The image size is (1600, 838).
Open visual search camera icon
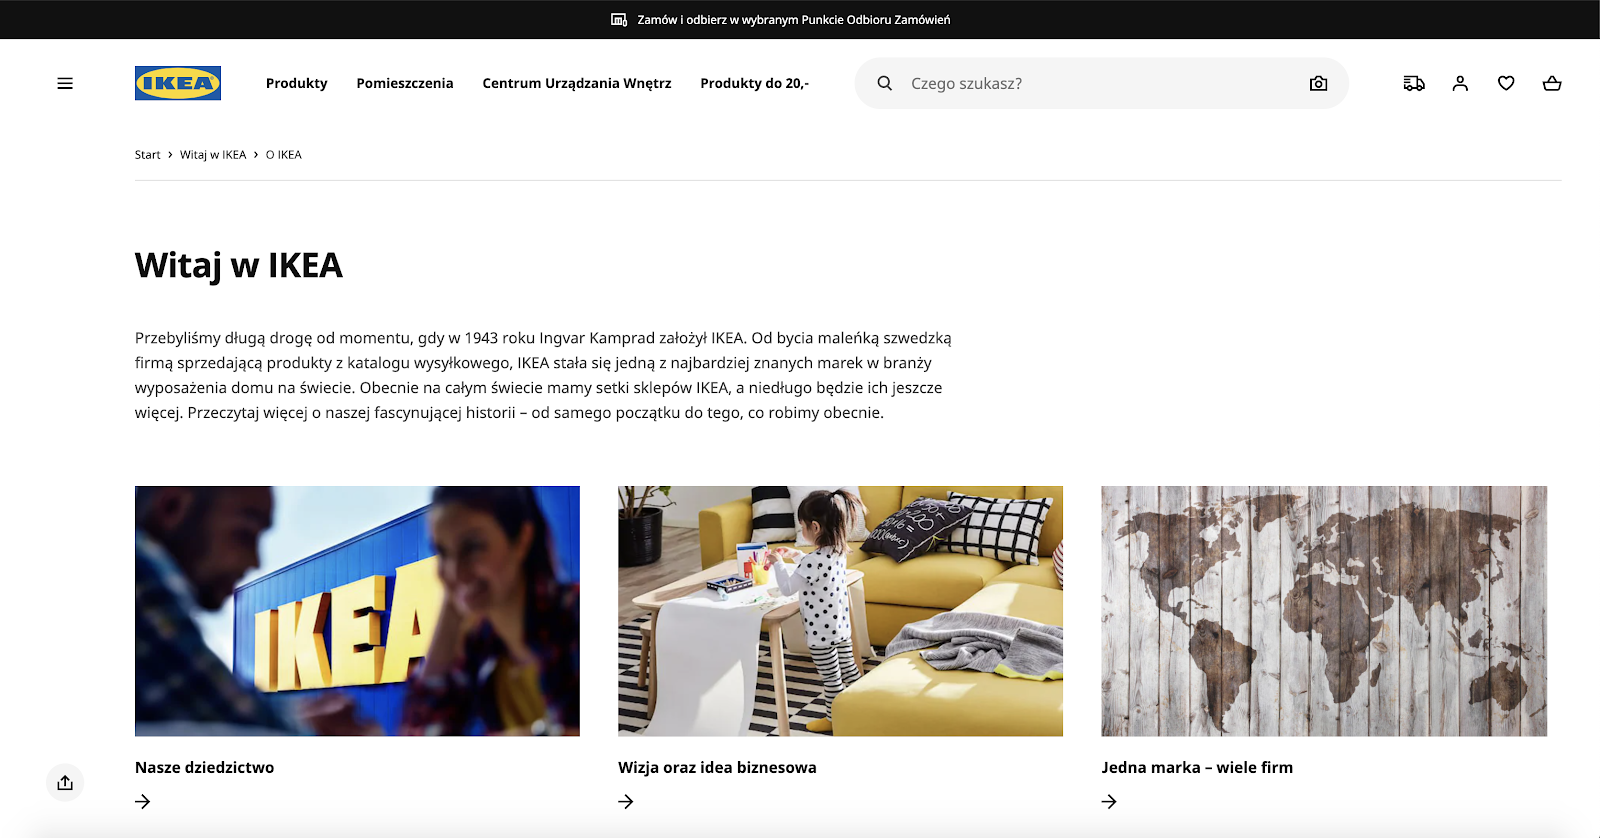1318,84
